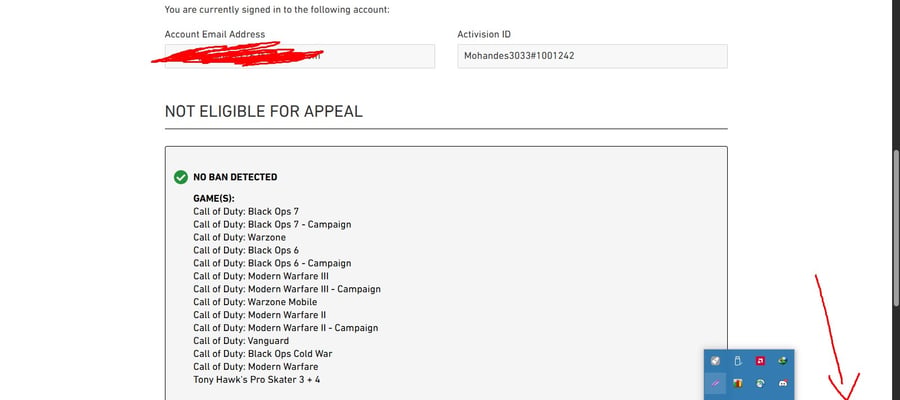Open the highlighted purple slash tray icon

coord(715,383)
